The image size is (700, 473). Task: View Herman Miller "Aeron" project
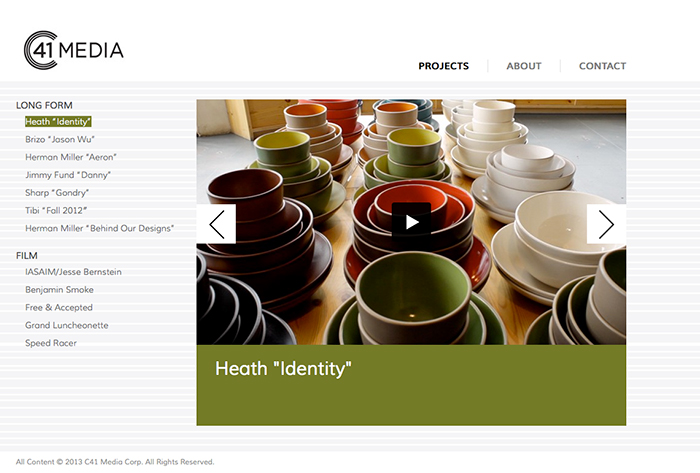[71, 157]
